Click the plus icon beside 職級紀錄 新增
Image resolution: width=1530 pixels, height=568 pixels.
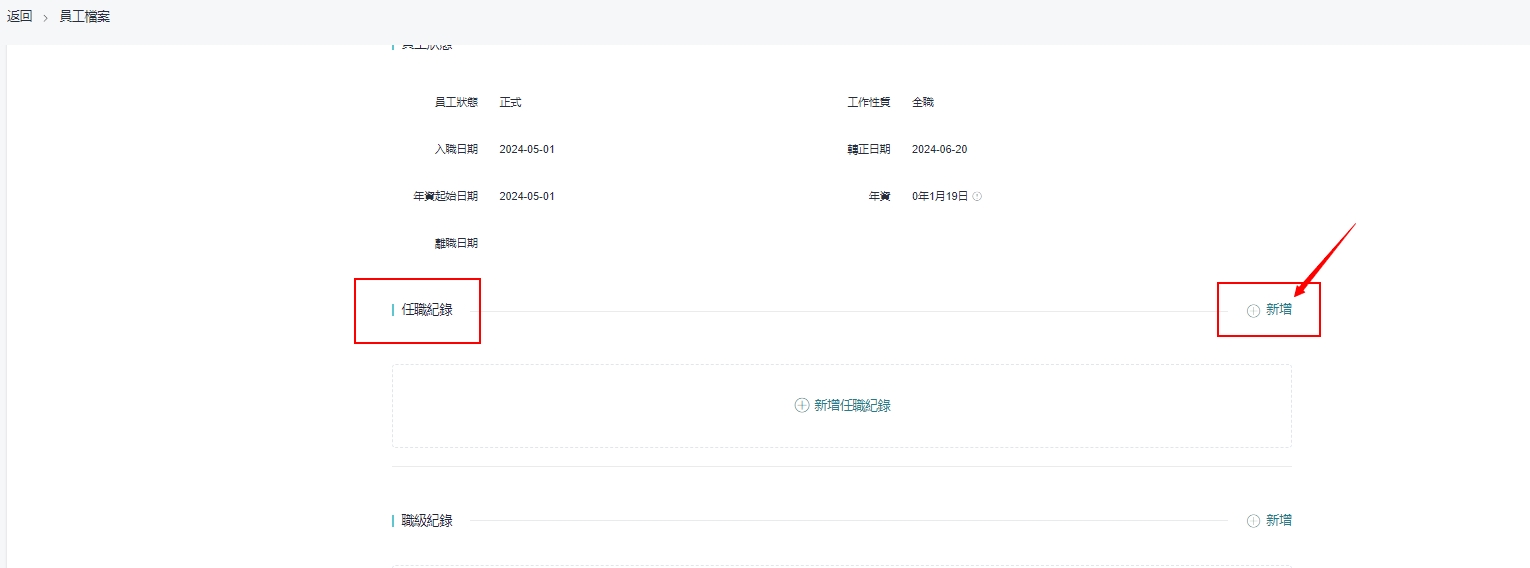[x=1253, y=521]
